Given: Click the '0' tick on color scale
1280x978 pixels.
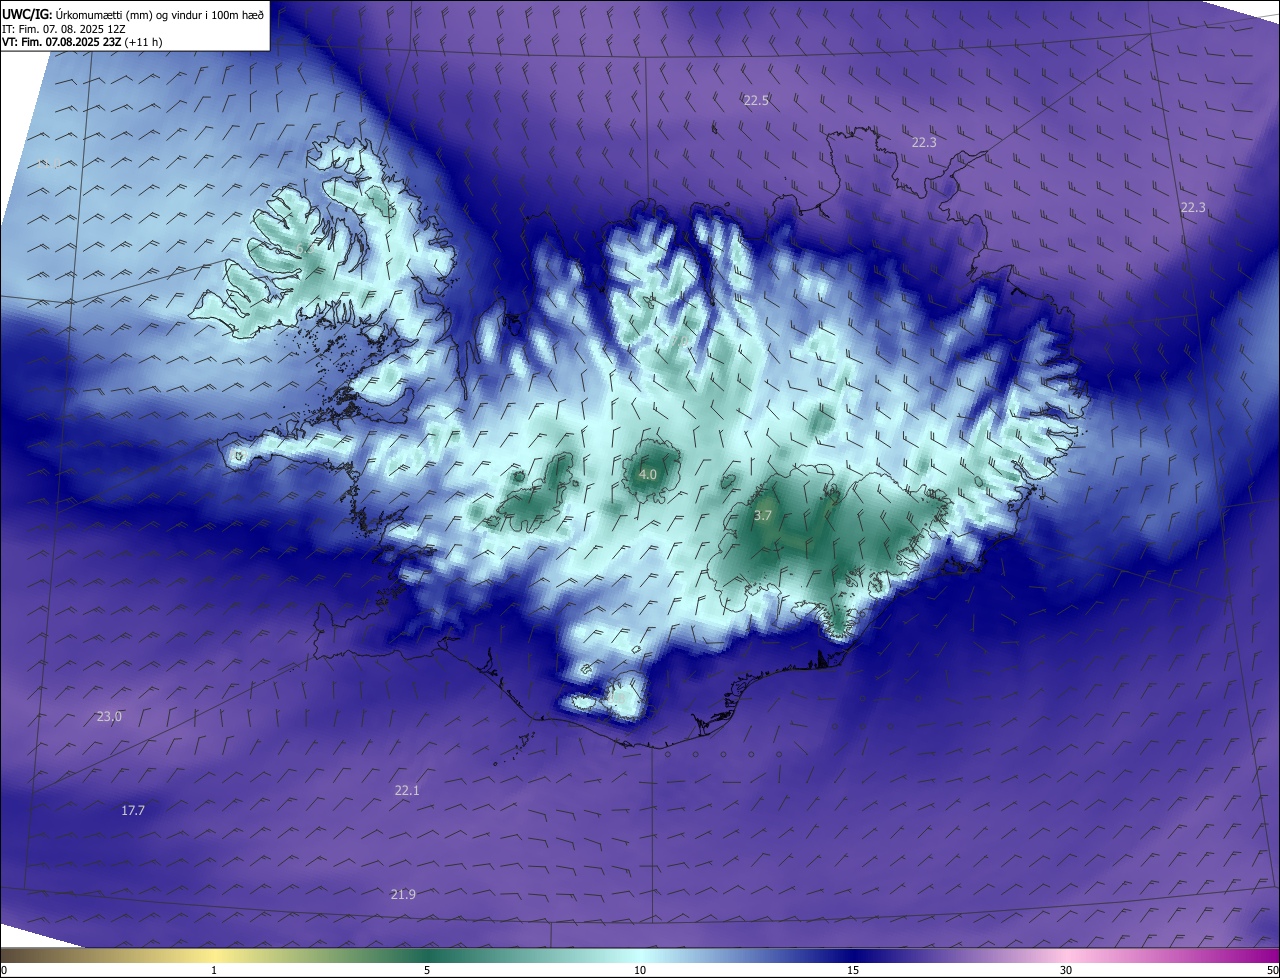Looking at the screenshot, I should (x=4, y=970).
